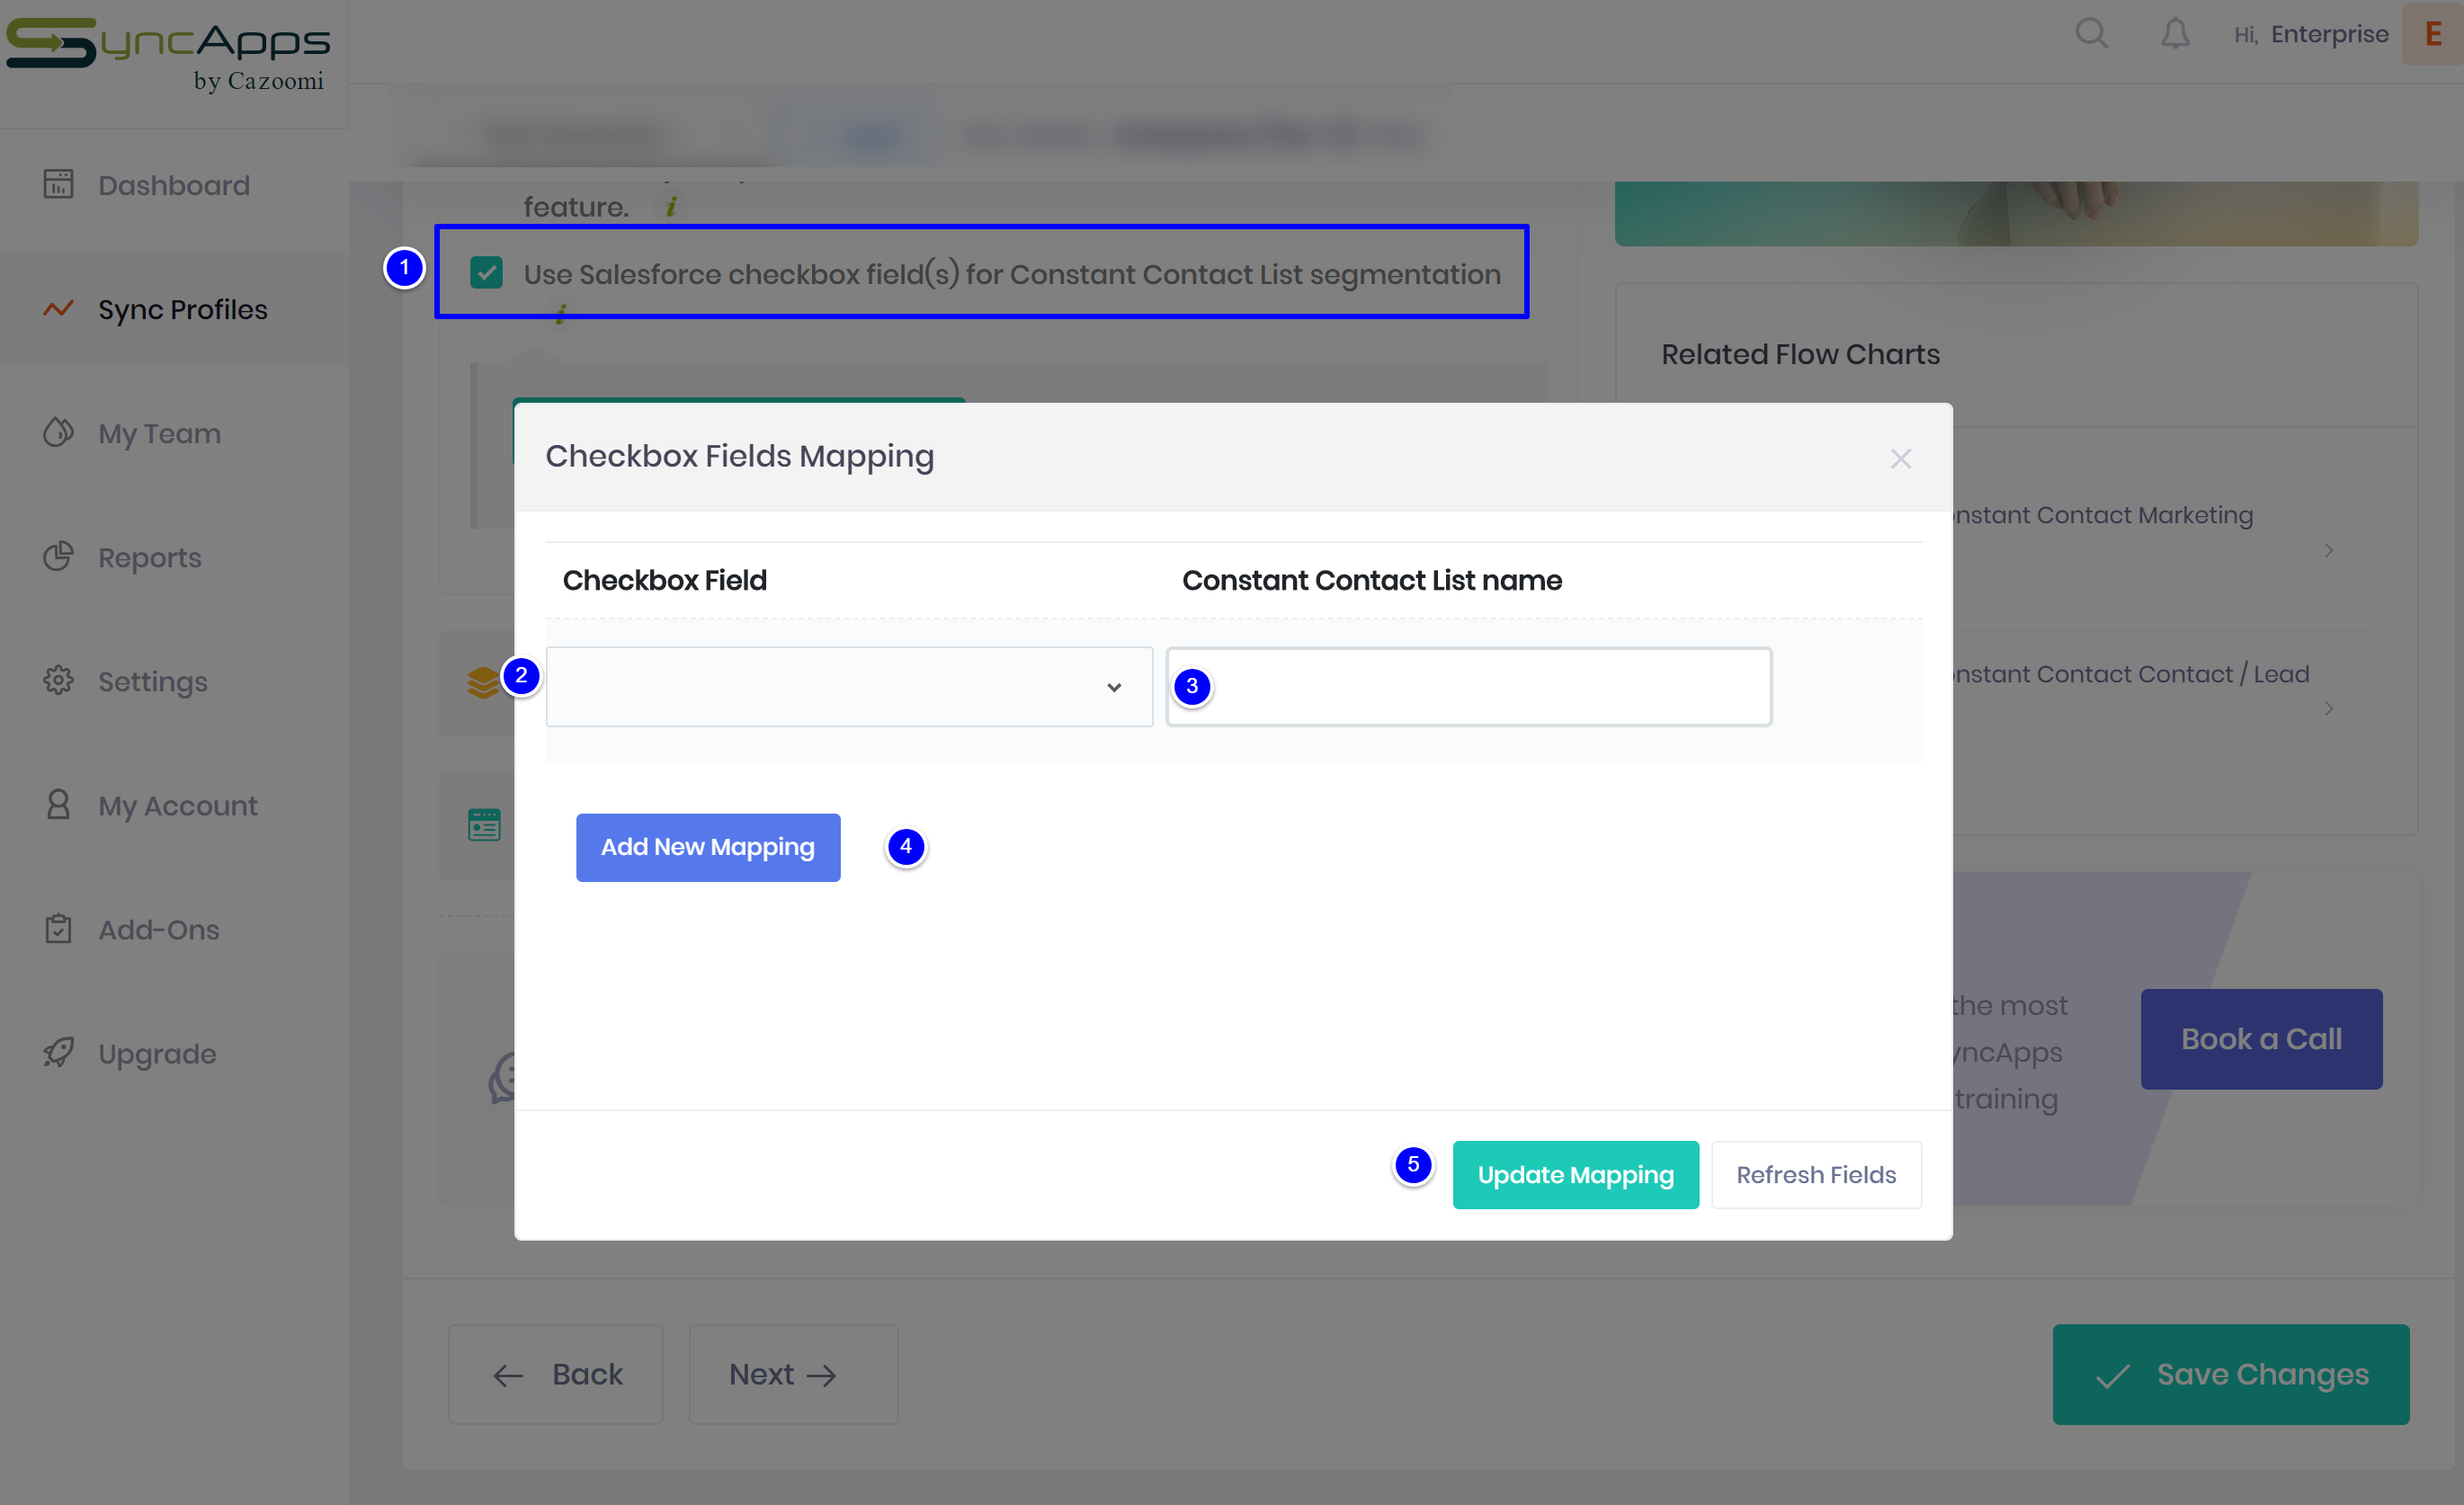This screenshot has height=1505, width=2464.
Task: Click the Reports pie chart icon
Action: pyautogui.click(x=58, y=557)
